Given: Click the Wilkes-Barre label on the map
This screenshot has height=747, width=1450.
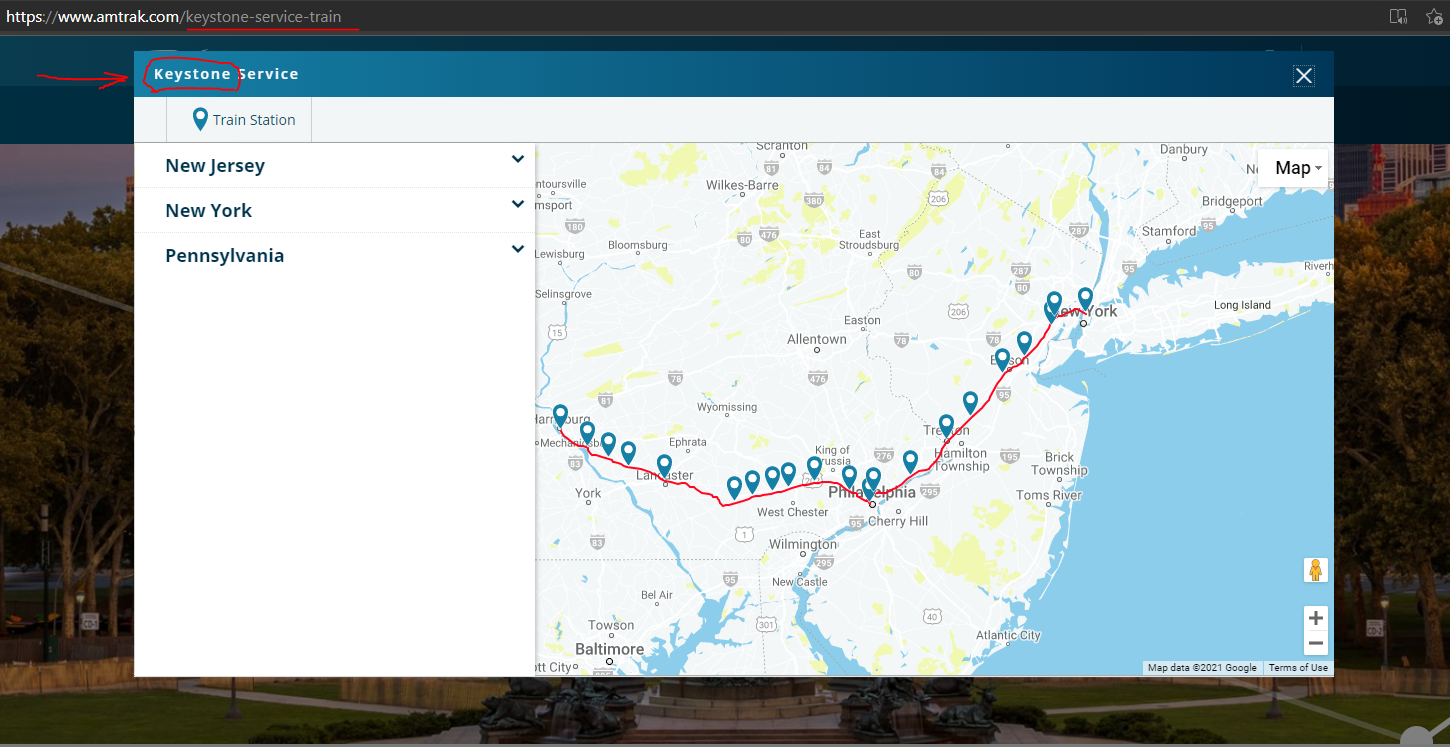Looking at the screenshot, I should coord(742,185).
